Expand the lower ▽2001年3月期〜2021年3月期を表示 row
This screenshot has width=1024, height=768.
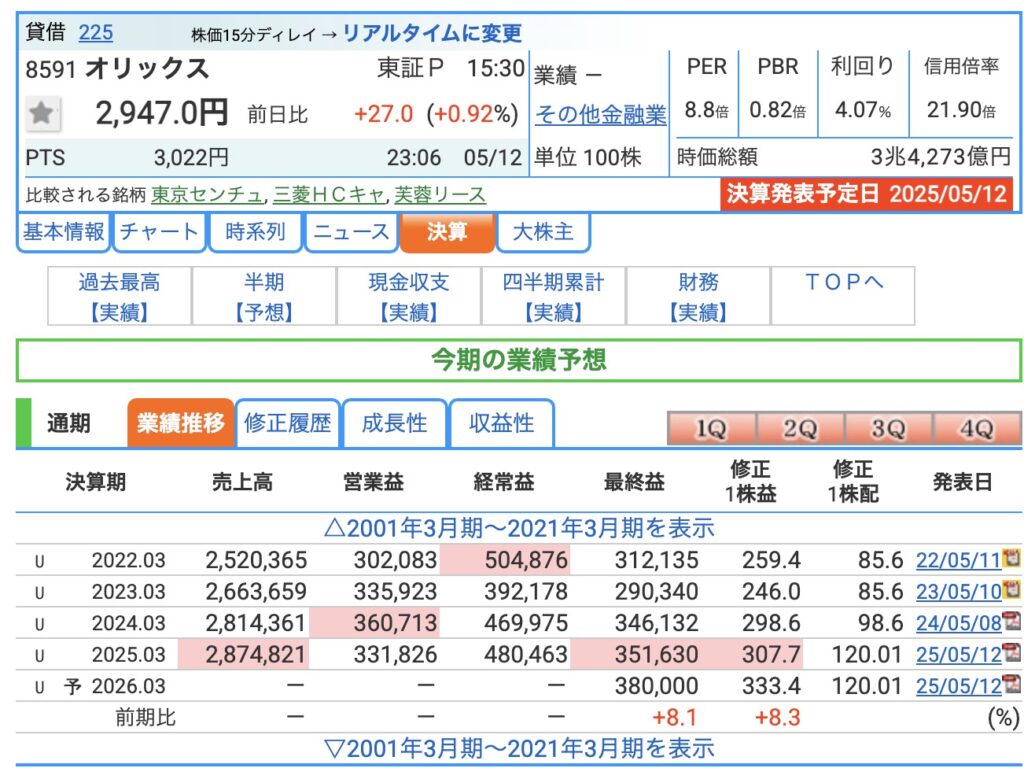coord(519,749)
